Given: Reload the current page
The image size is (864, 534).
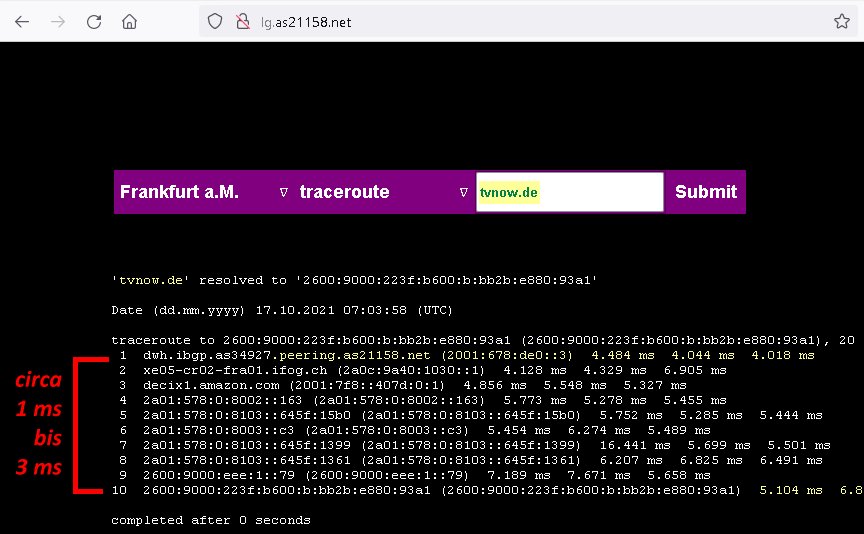Looking at the screenshot, I should click(x=94, y=21).
